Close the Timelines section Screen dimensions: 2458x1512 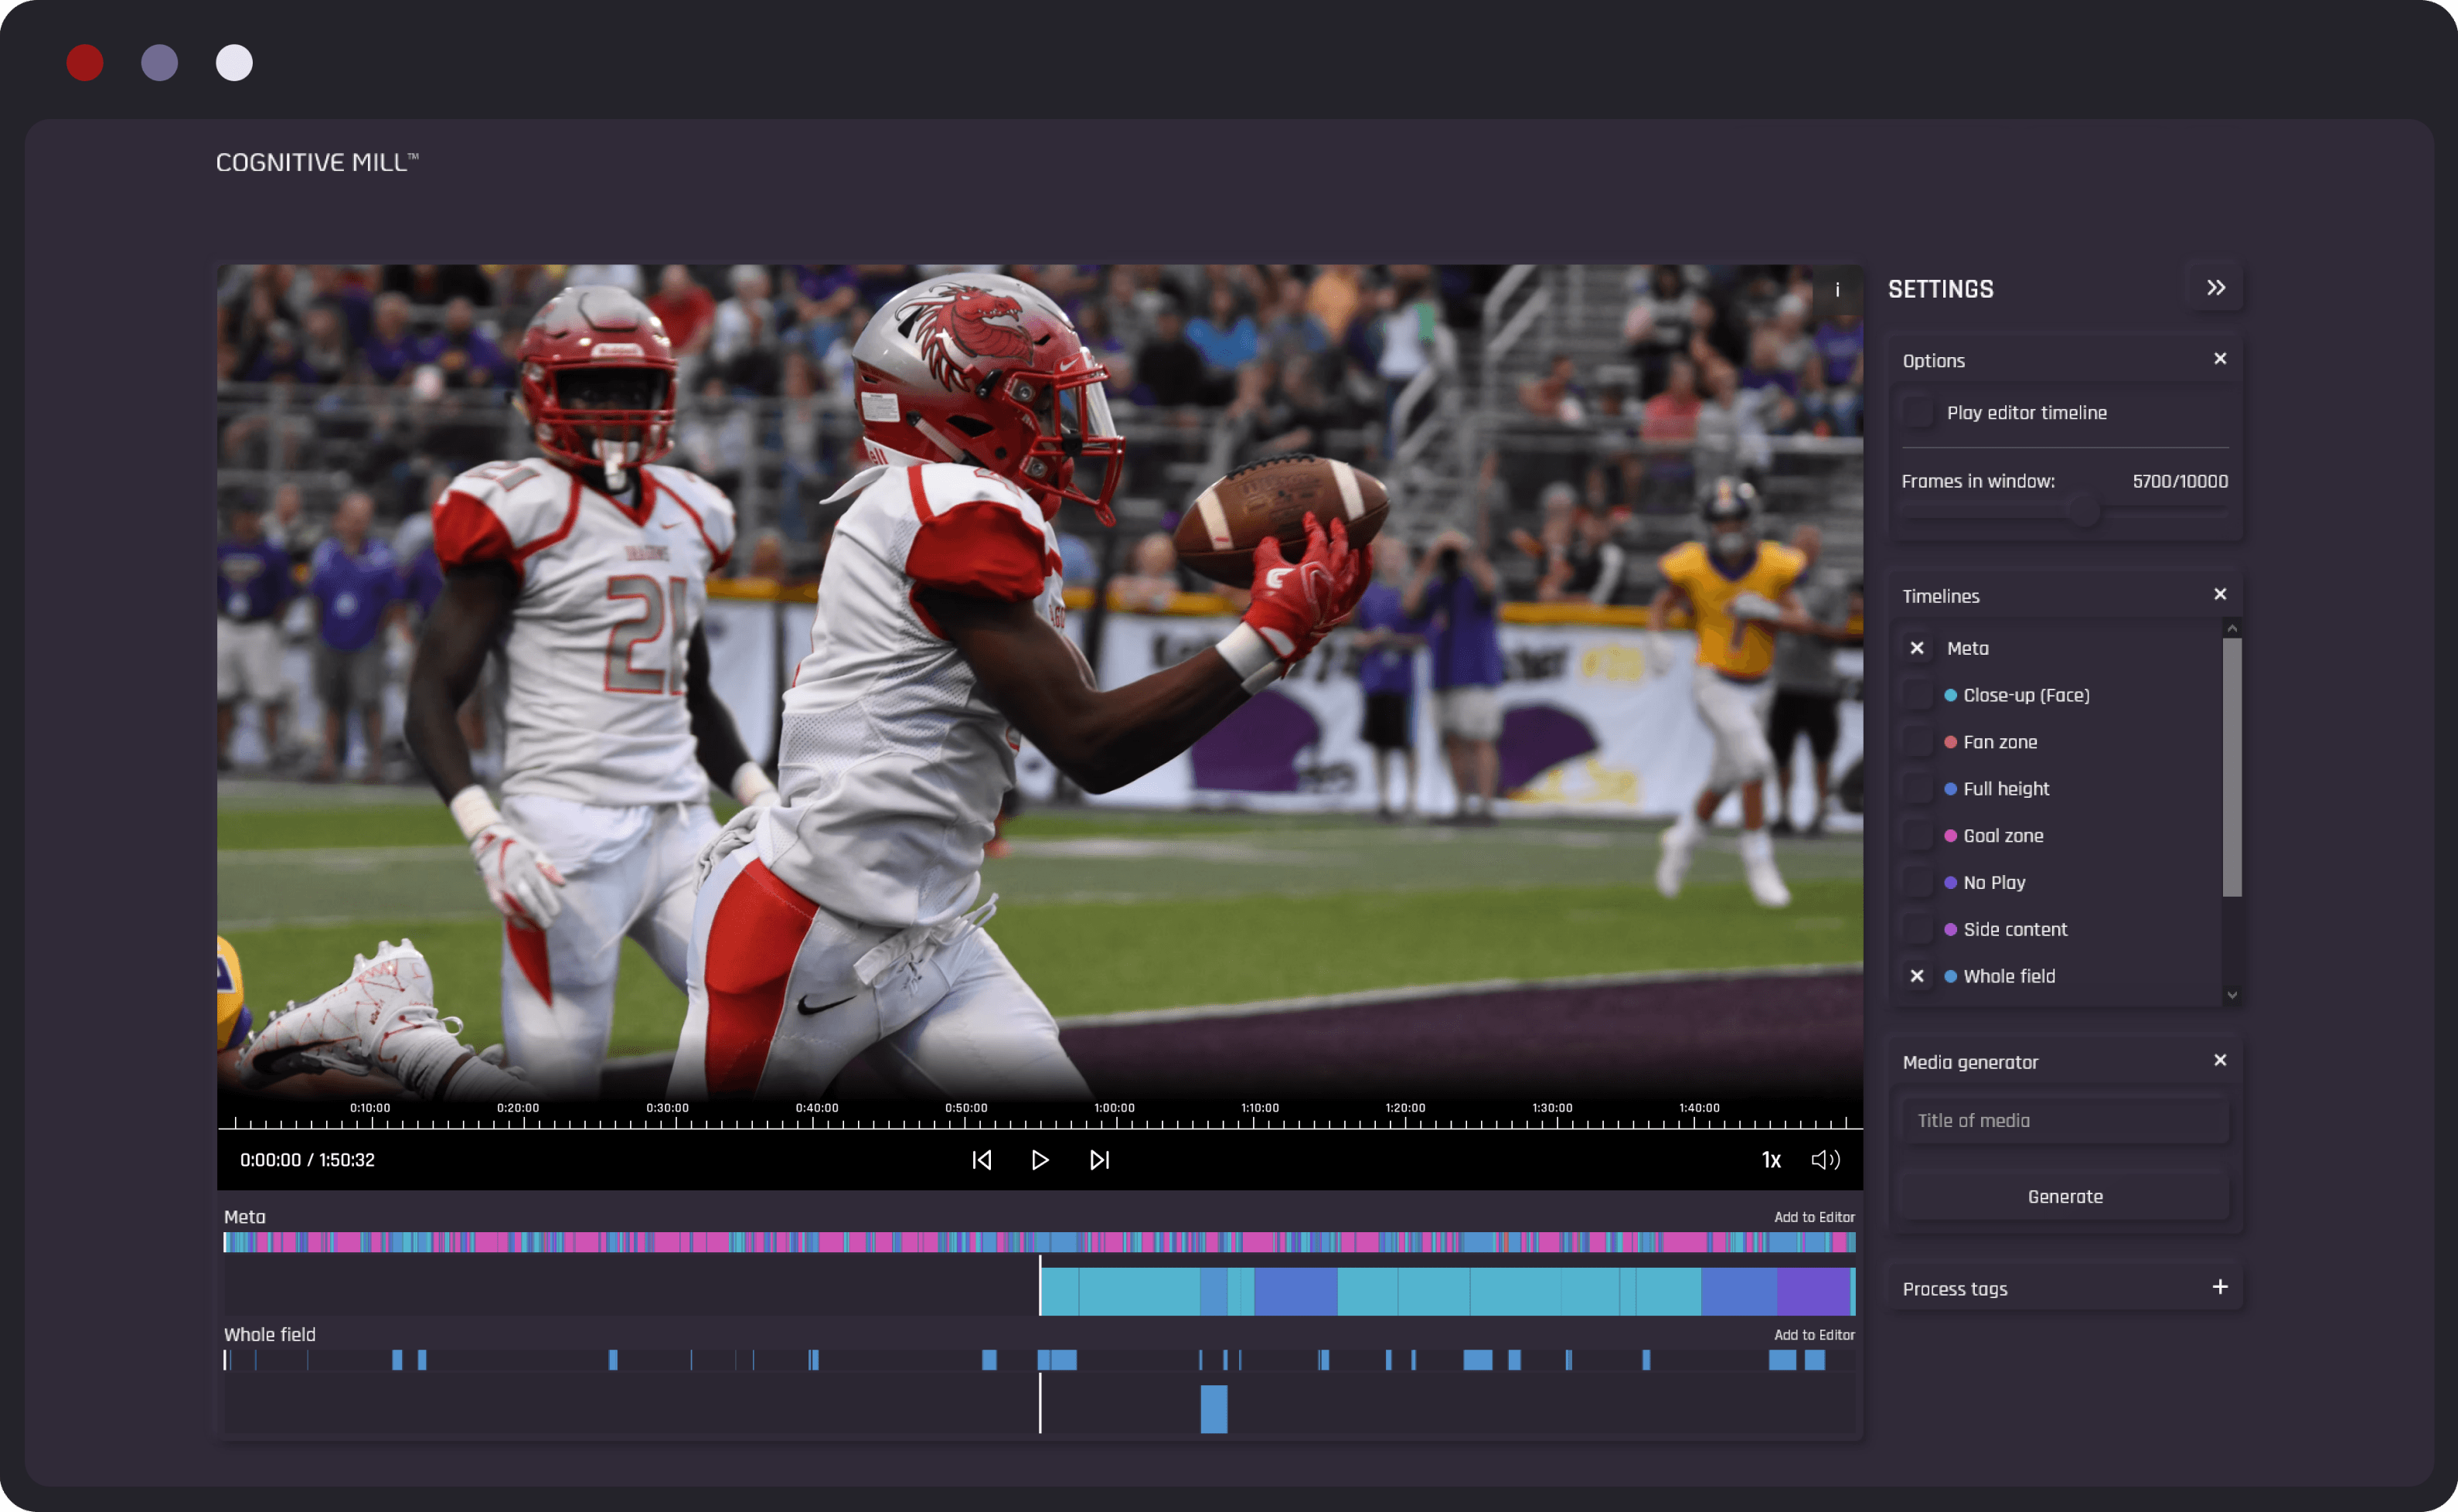click(x=2220, y=593)
